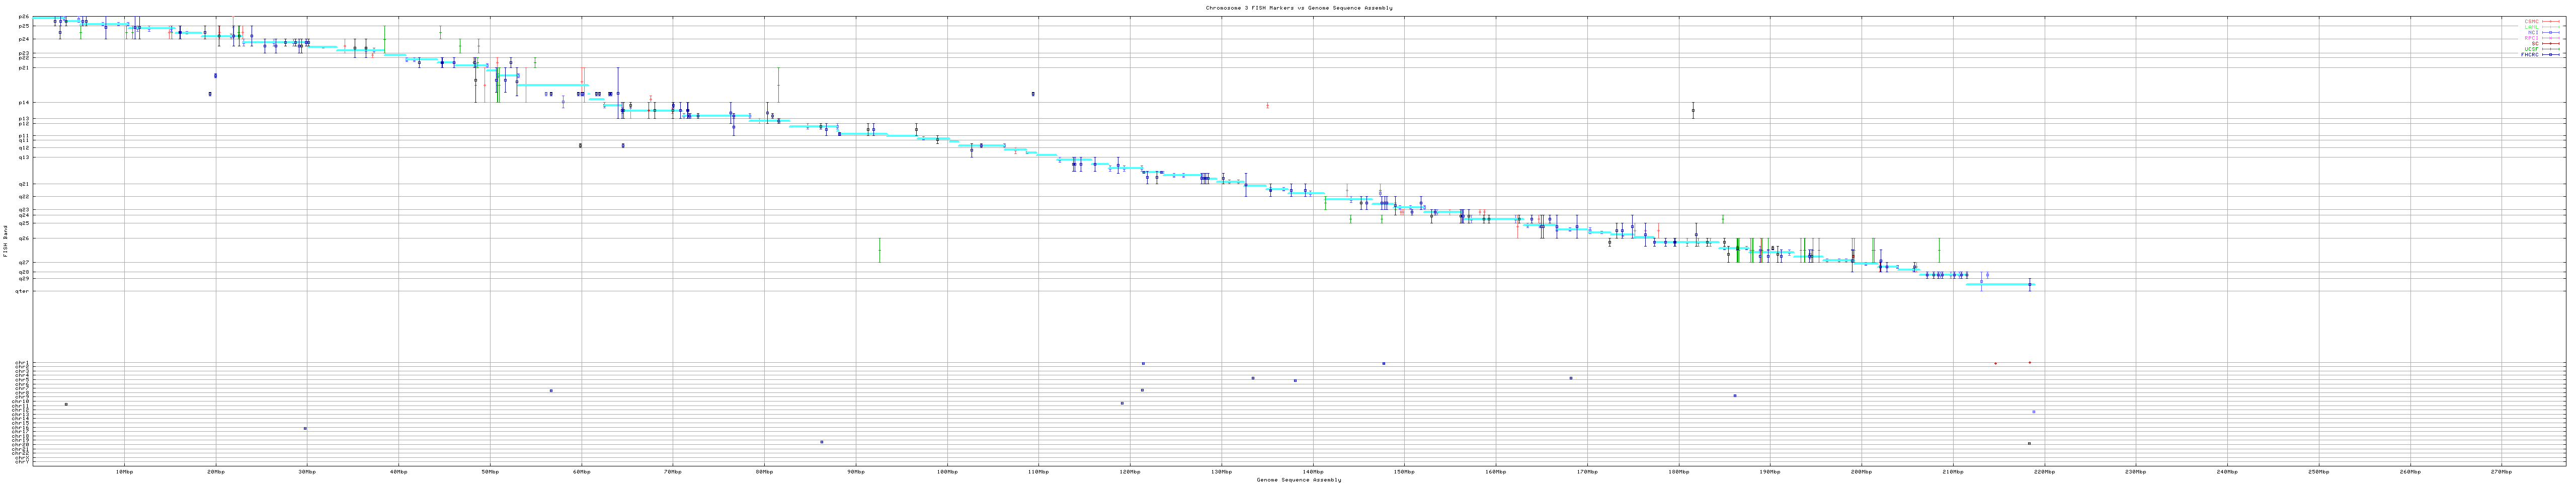Click the UCSF legend text label

click(2532, 49)
